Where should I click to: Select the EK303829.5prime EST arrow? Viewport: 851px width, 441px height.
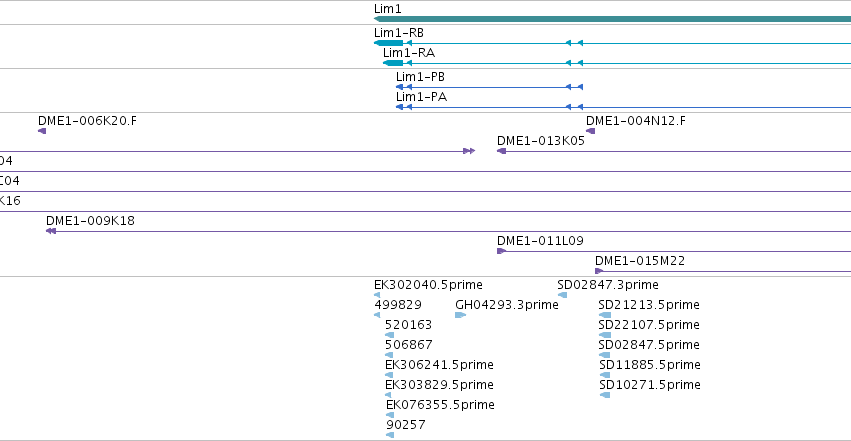[388, 395]
